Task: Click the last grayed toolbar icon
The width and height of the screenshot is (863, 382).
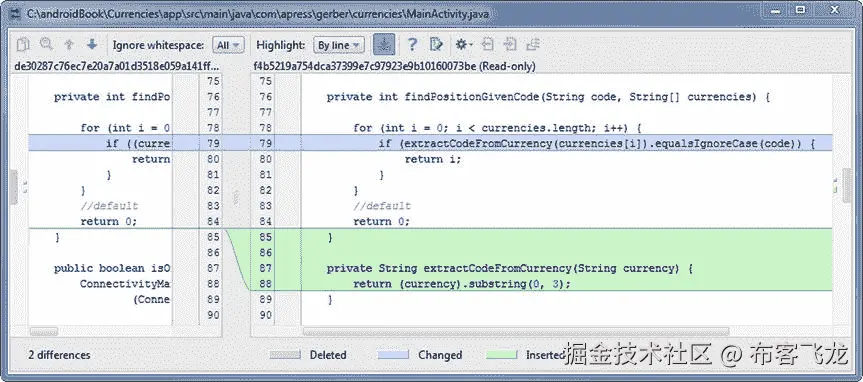Action: (x=533, y=45)
